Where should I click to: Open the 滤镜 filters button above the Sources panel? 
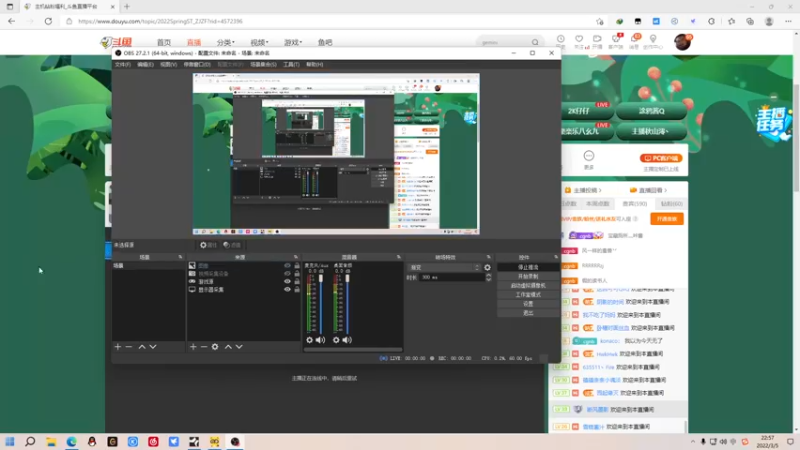[x=232, y=245]
